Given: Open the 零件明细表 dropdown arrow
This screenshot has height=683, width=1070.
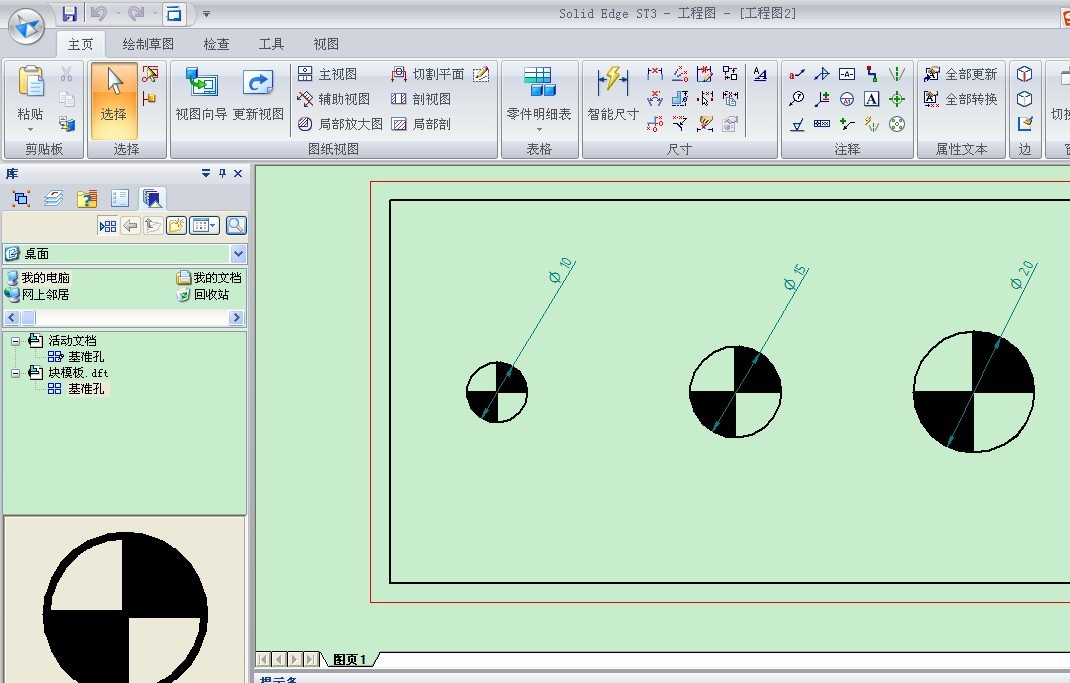Looking at the screenshot, I should coord(538,130).
